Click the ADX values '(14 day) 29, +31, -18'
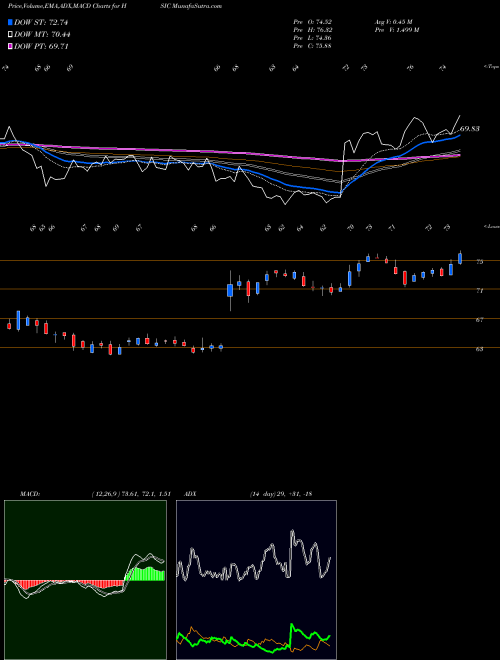This screenshot has width=500, height=660. tap(281, 494)
